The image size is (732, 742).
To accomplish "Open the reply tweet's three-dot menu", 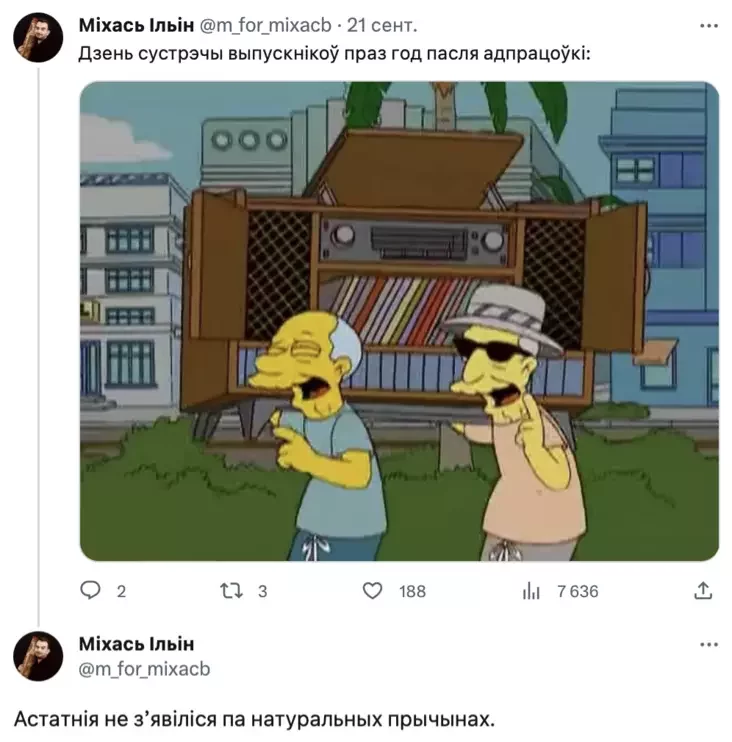I will coord(709,645).
